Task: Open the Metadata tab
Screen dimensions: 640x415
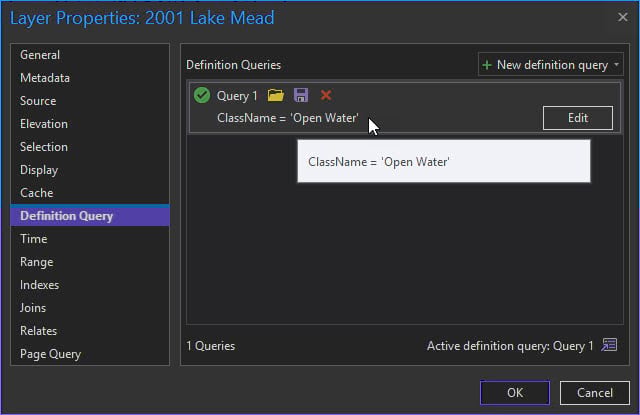Action: 45,78
